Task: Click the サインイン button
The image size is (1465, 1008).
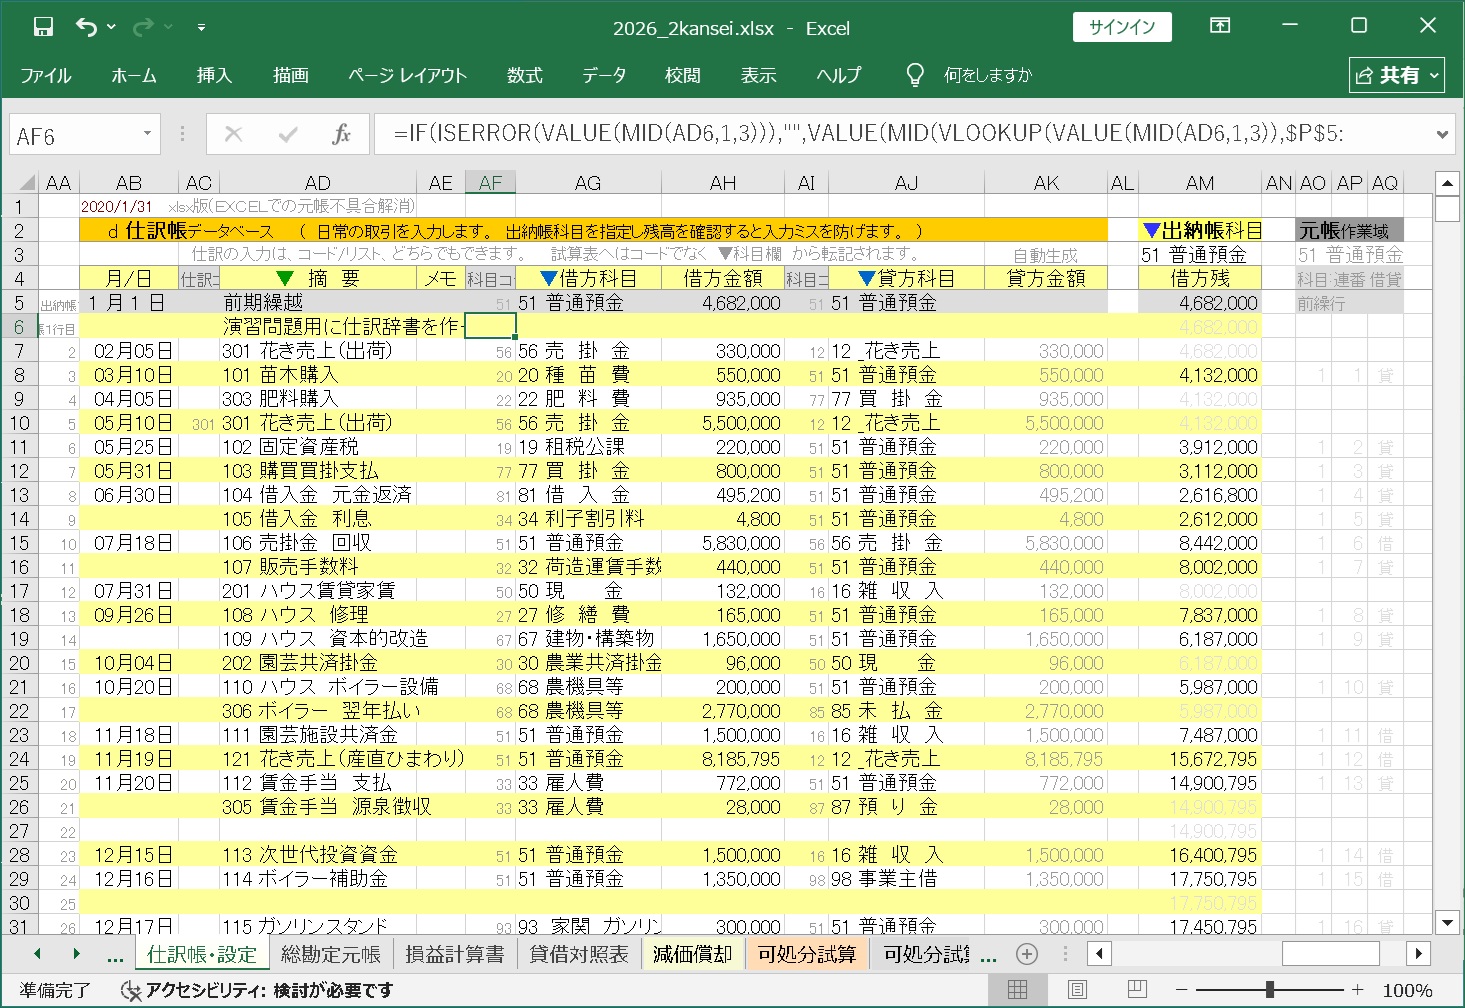Action: 1121,27
